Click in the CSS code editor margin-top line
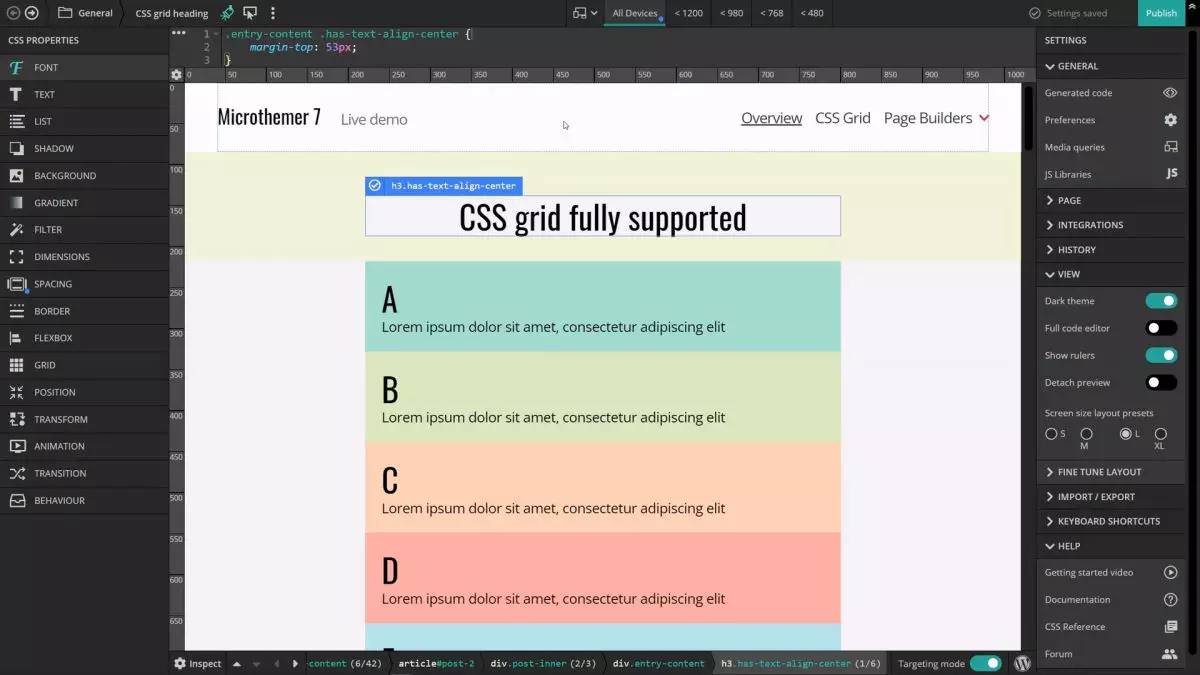Viewport: 1200px width, 675px height. (x=302, y=47)
